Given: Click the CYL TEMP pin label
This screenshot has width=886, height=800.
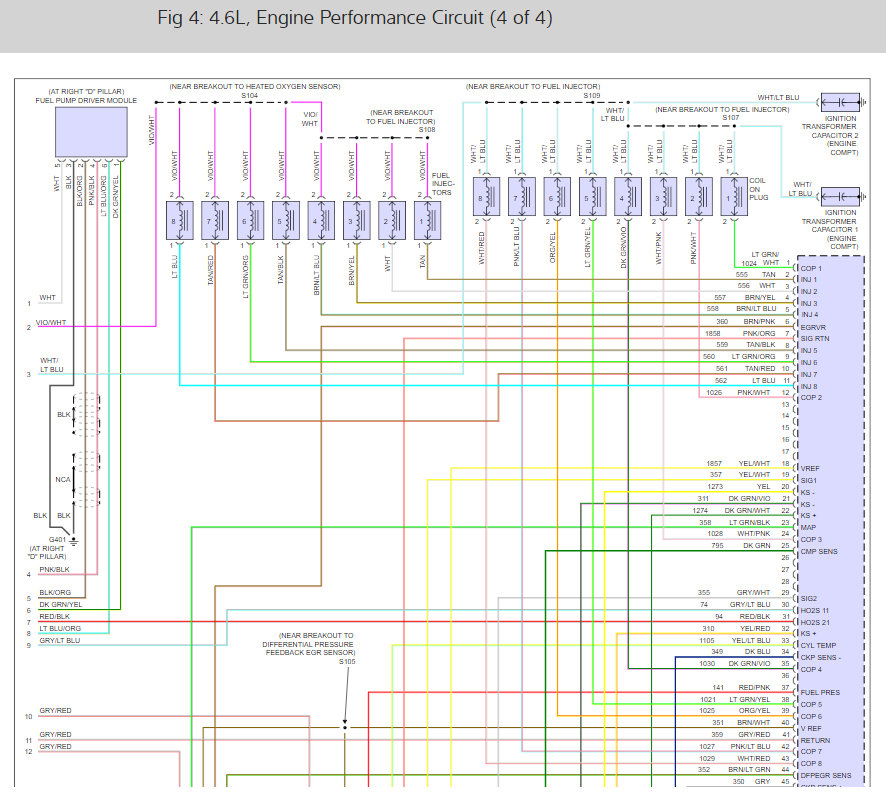Looking at the screenshot, I should [818, 645].
